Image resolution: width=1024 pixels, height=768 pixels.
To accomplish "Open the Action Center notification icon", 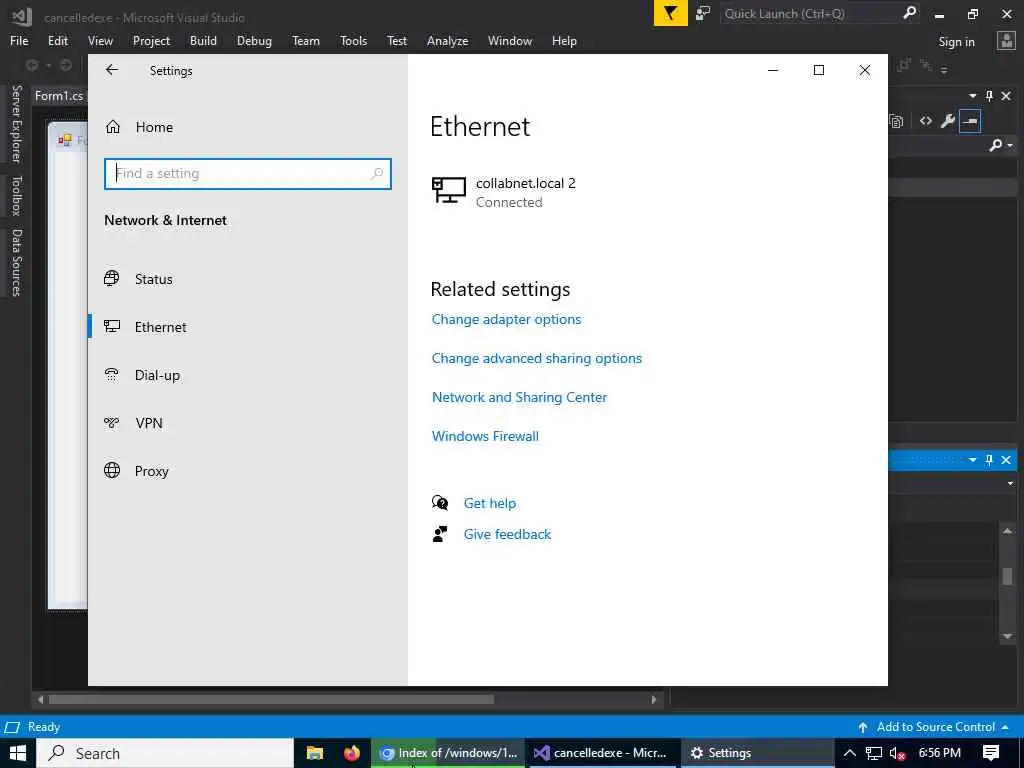I will click(x=991, y=753).
